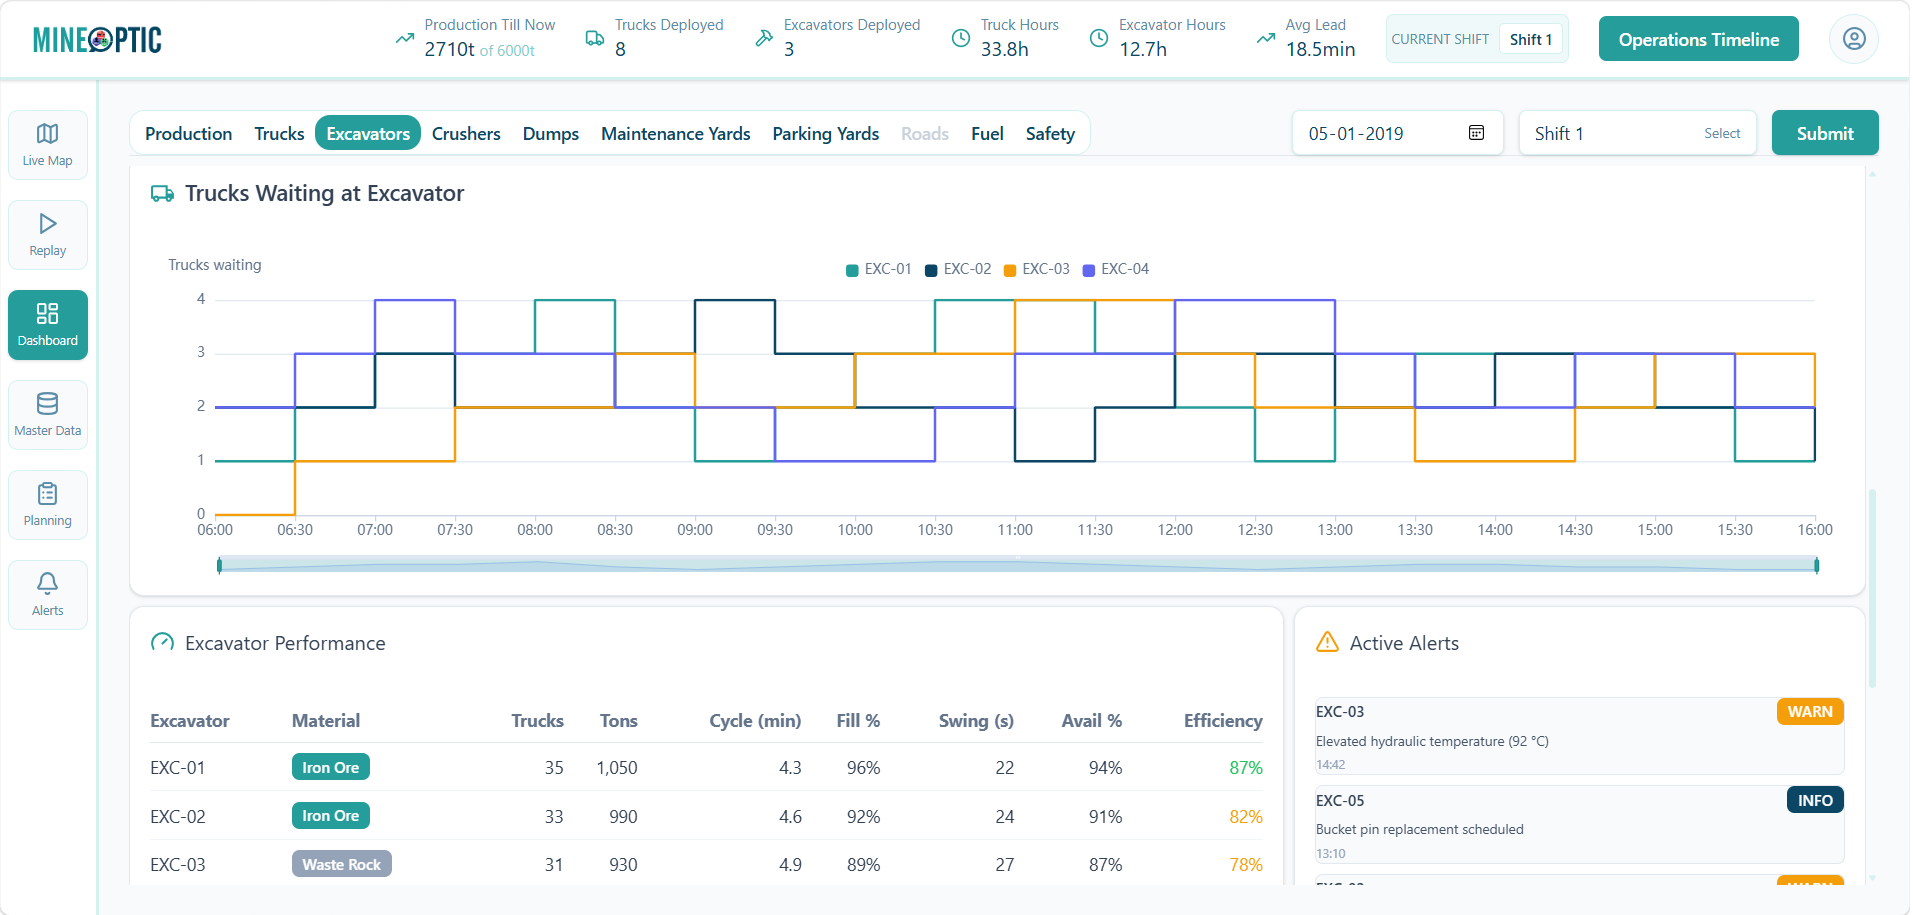Click the EXC-01 row name

(178, 768)
